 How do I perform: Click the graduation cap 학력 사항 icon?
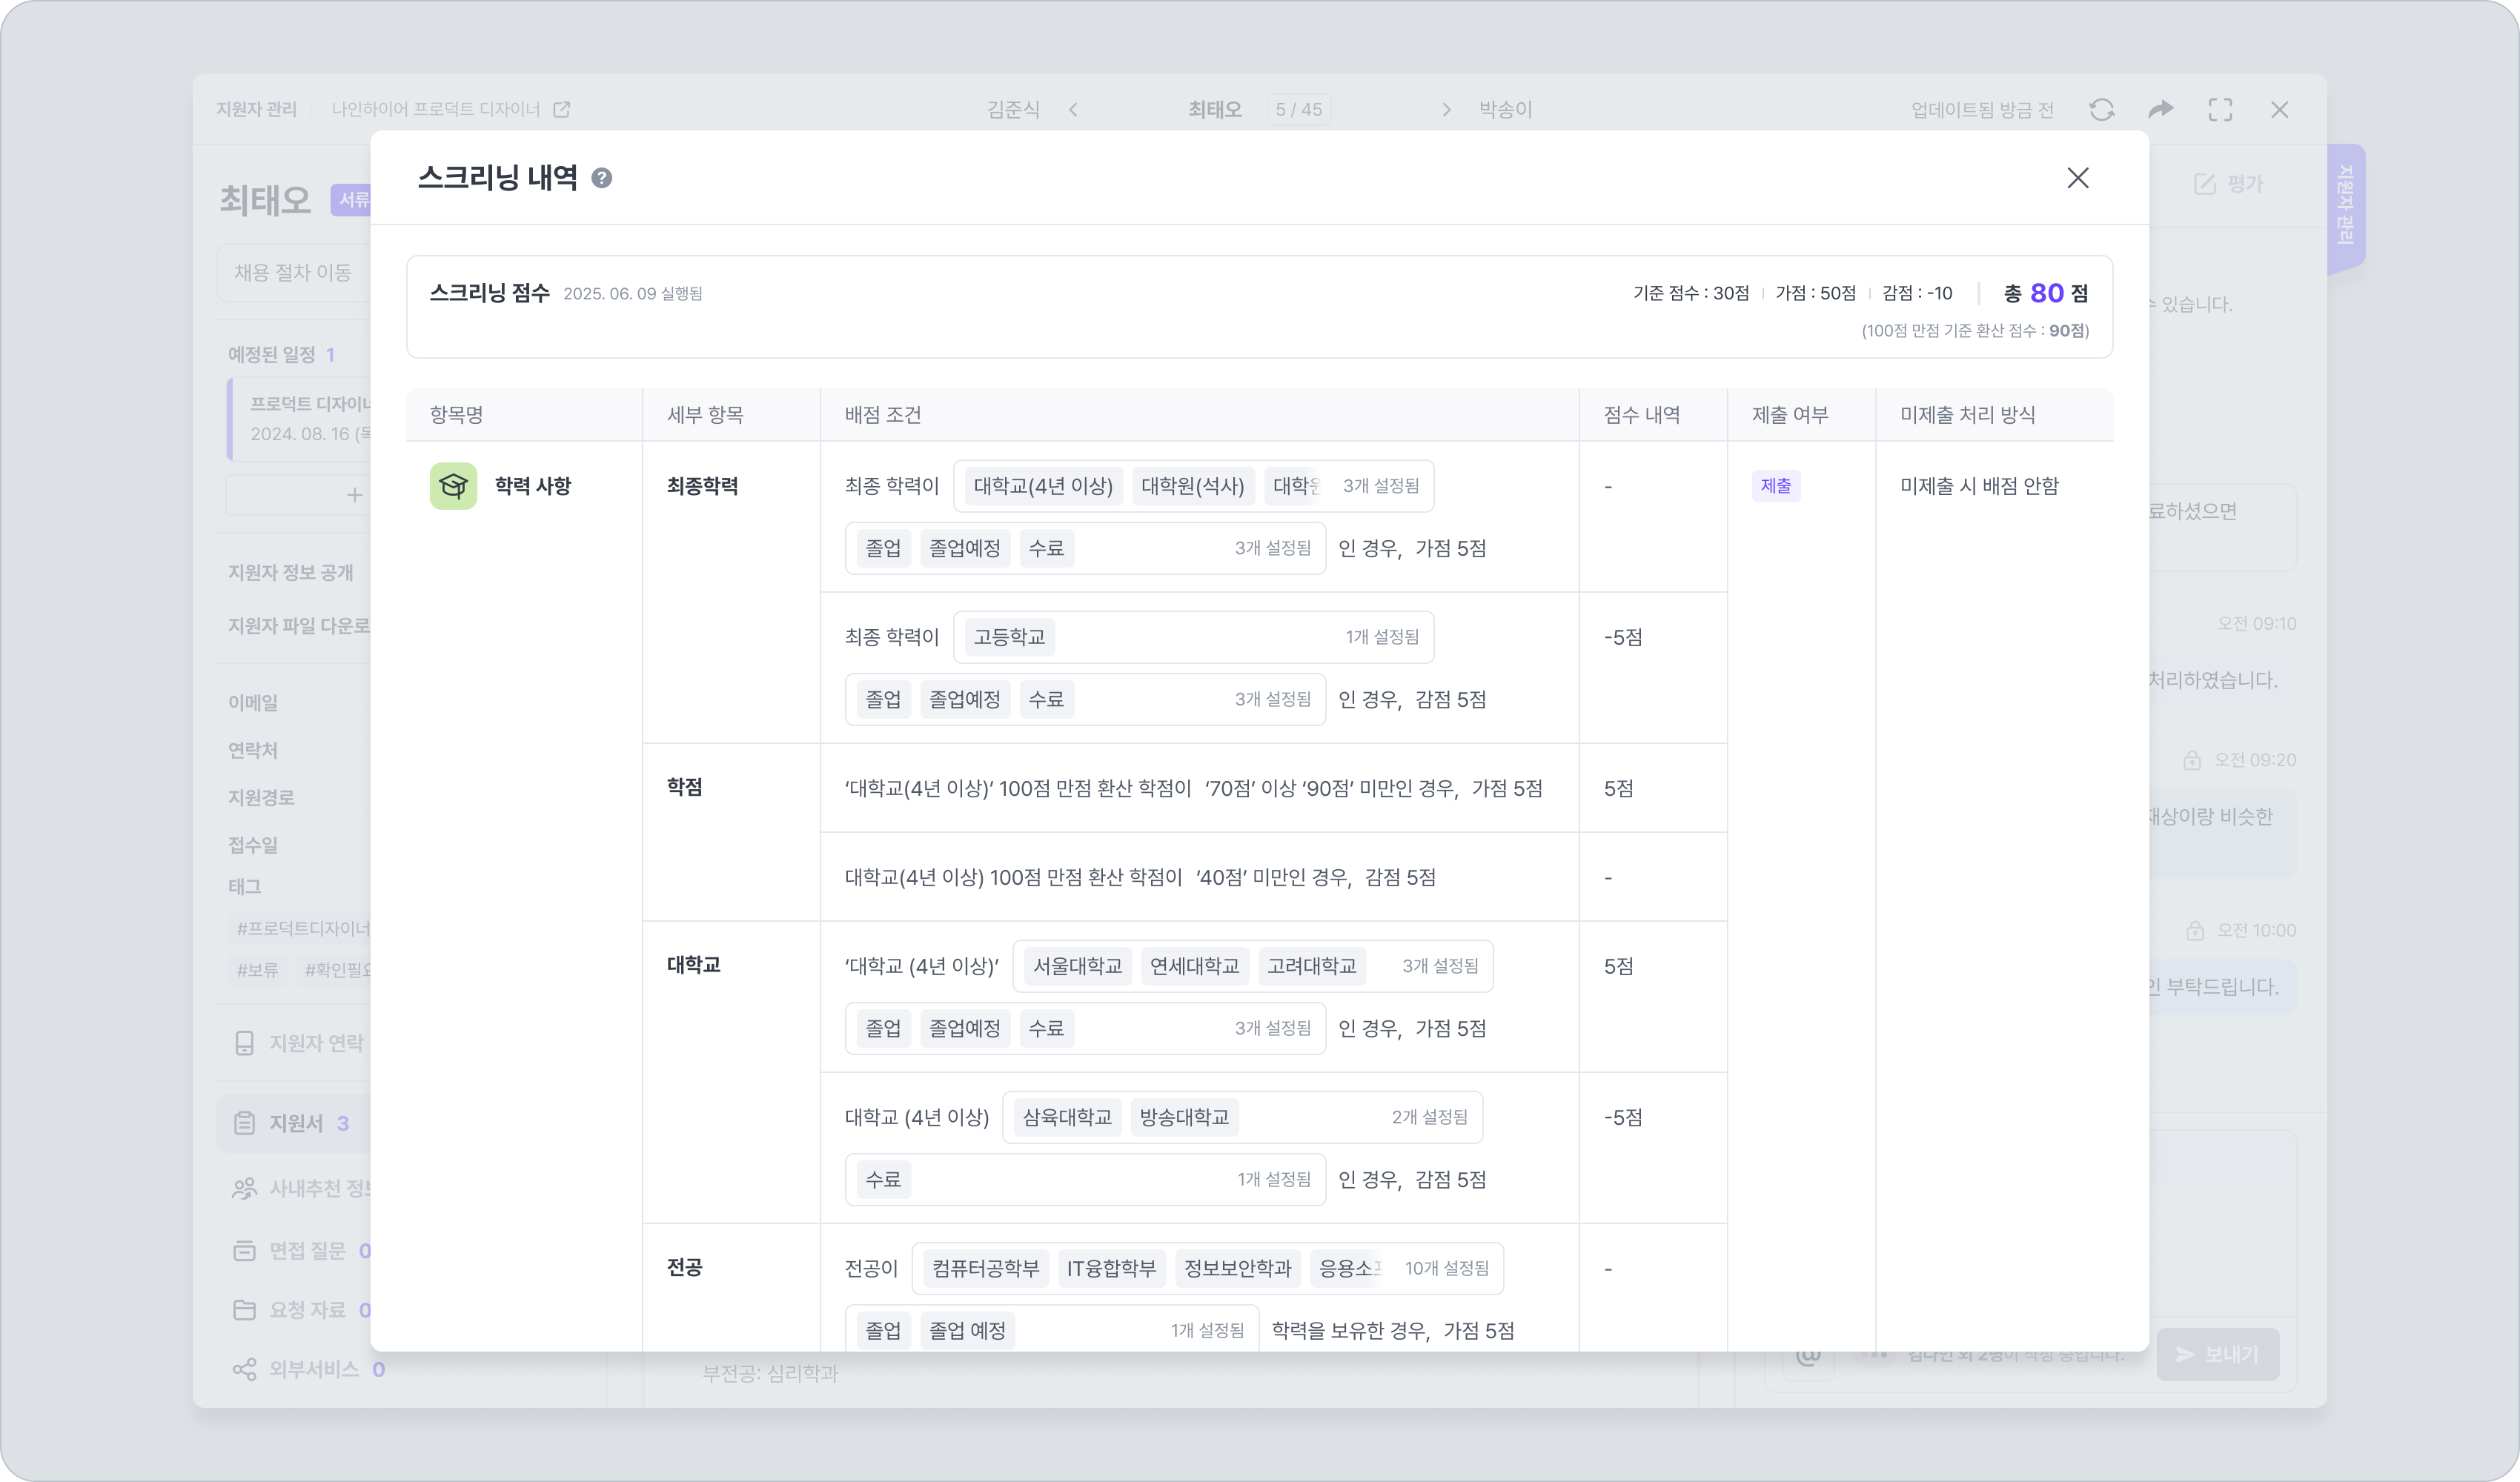(x=453, y=486)
